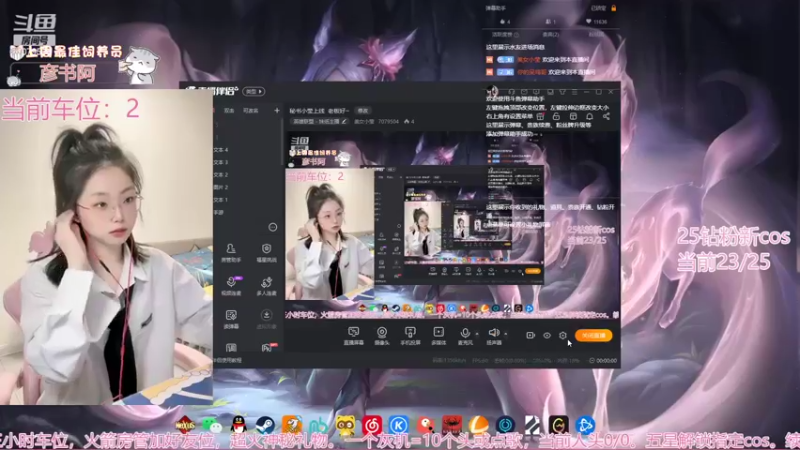800x450 pixels.
Task: Click the share icon in danmaku helper
Action: [606, 116]
